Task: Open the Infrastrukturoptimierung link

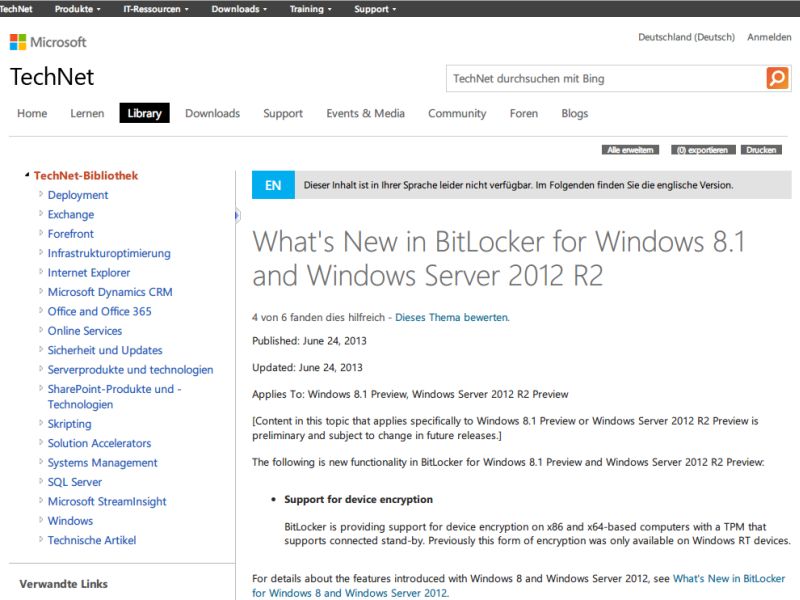Action: 109,253
